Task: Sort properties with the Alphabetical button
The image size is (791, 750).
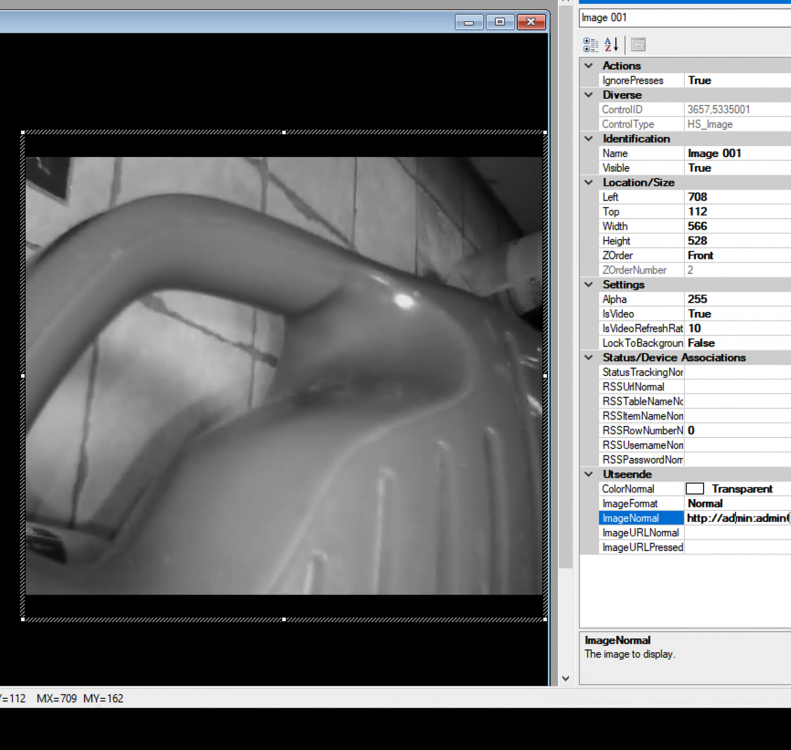Action: pos(612,44)
